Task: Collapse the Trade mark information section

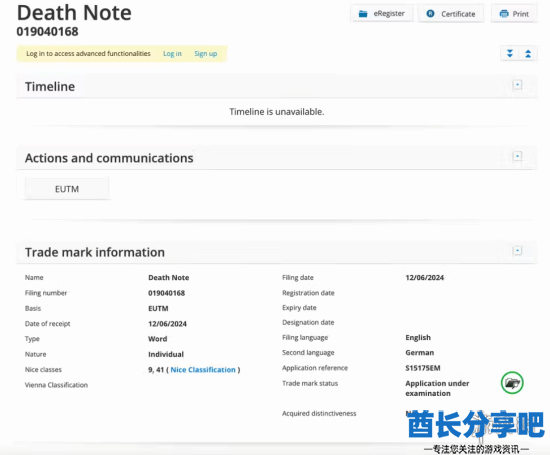Action: [517, 250]
